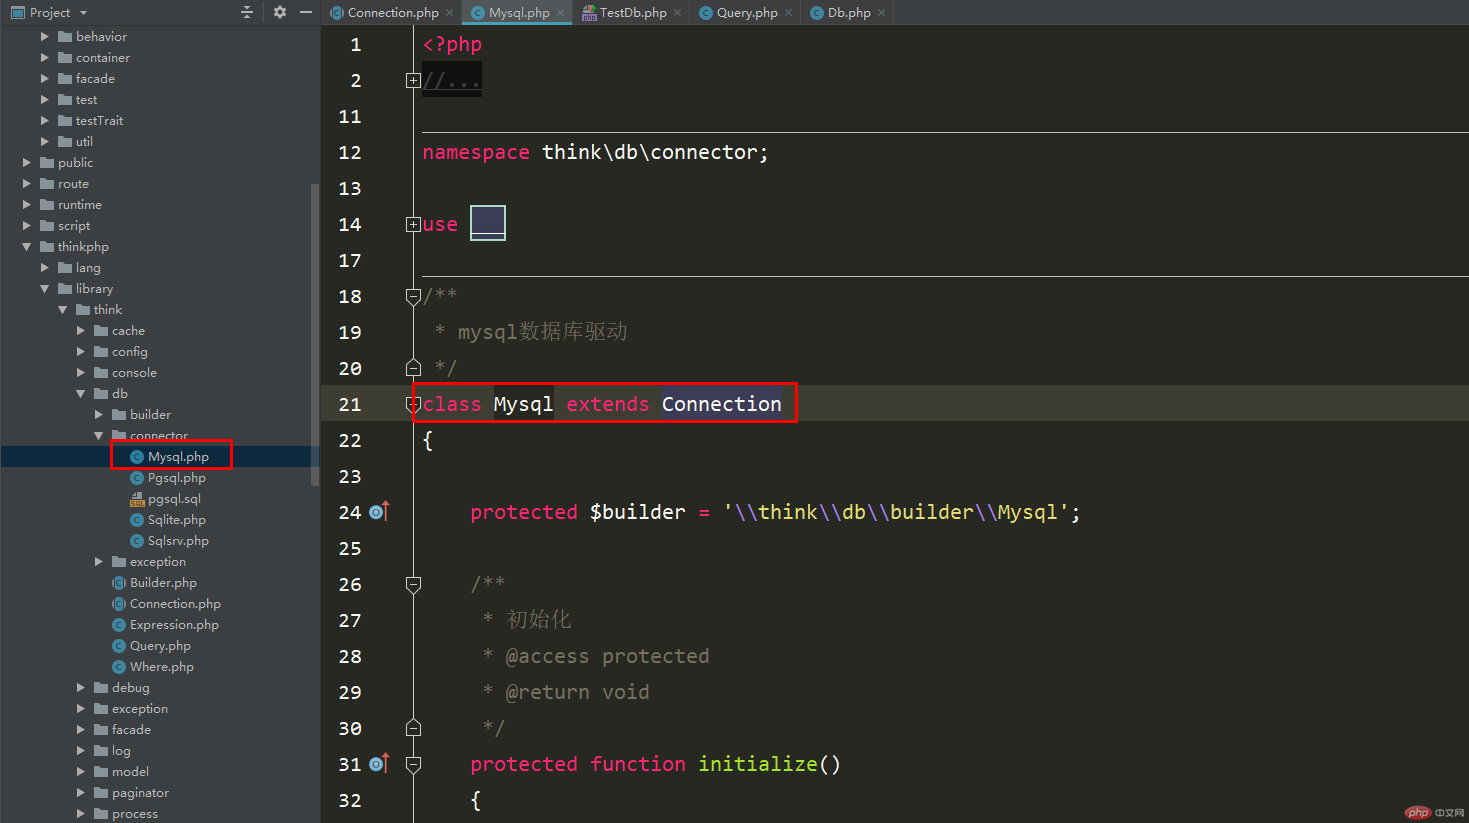Viewport: 1469px width, 823px height.
Task: Click the override gutter icon on line 24
Action: tap(379, 512)
